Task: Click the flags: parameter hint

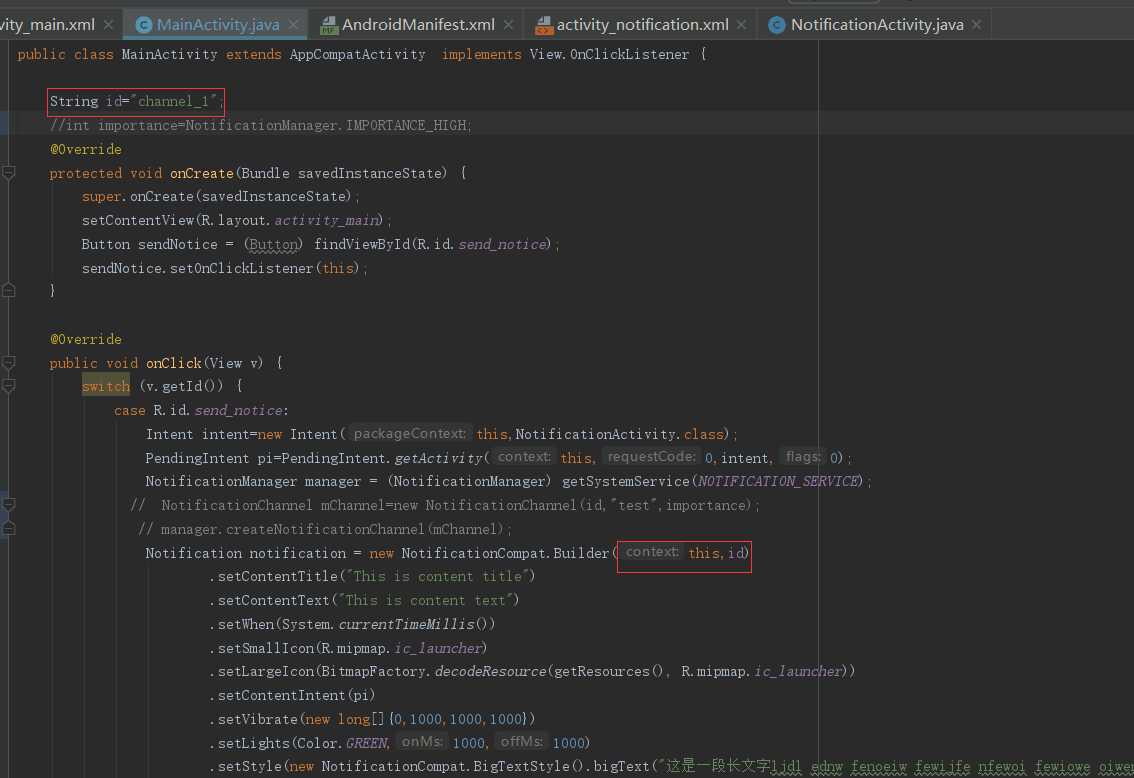Action: click(x=803, y=457)
